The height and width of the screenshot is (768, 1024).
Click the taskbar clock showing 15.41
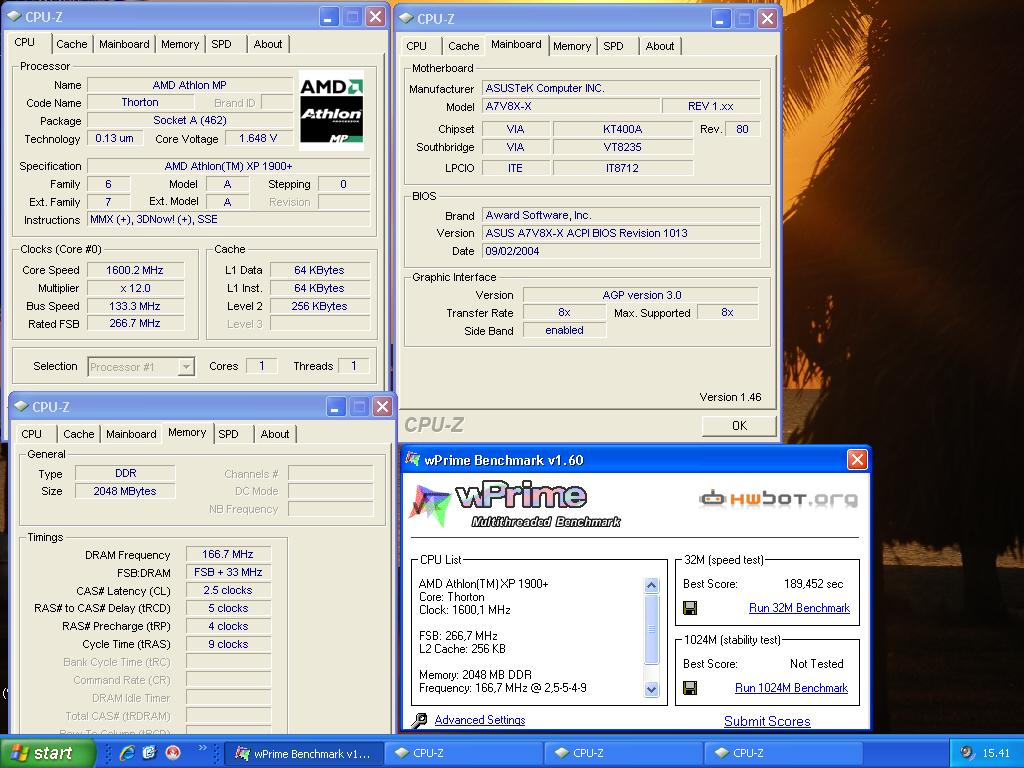click(997, 753)
